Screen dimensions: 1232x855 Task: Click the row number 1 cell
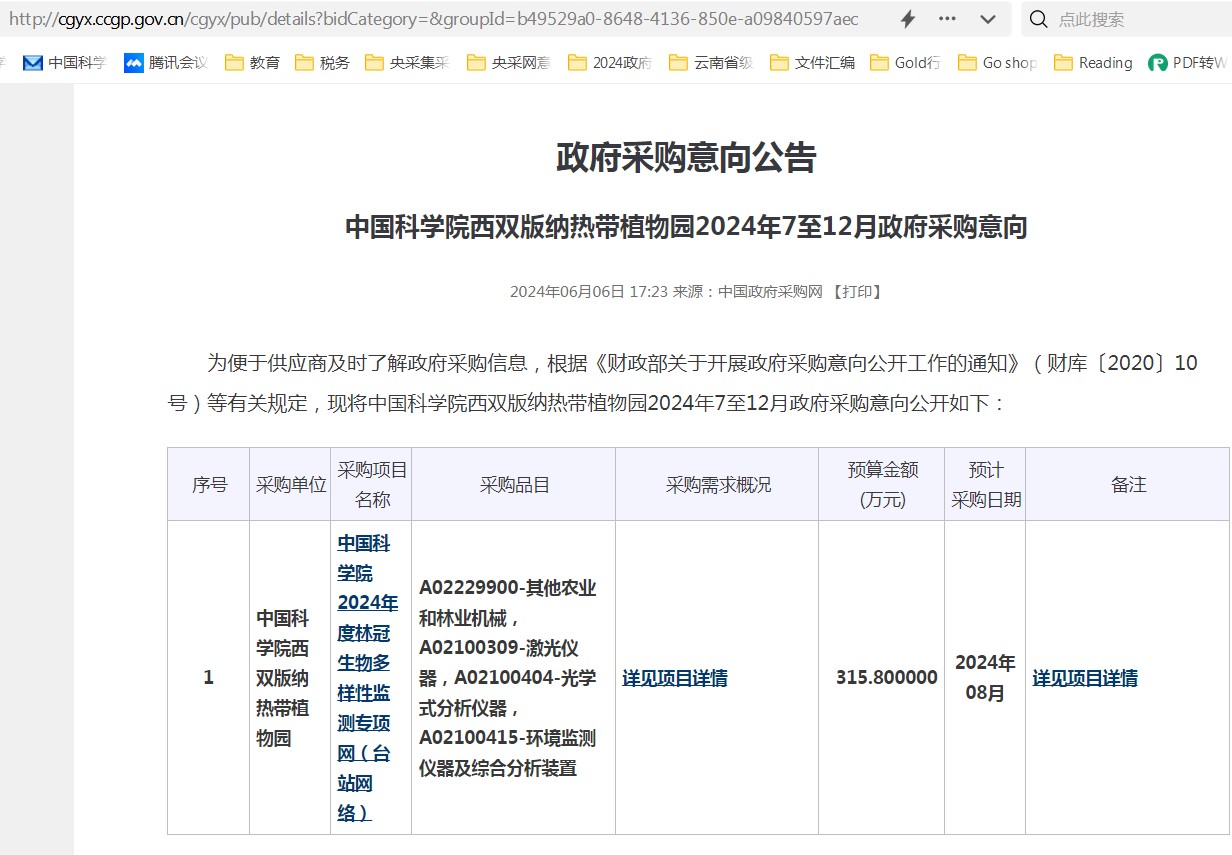[209, 678]
